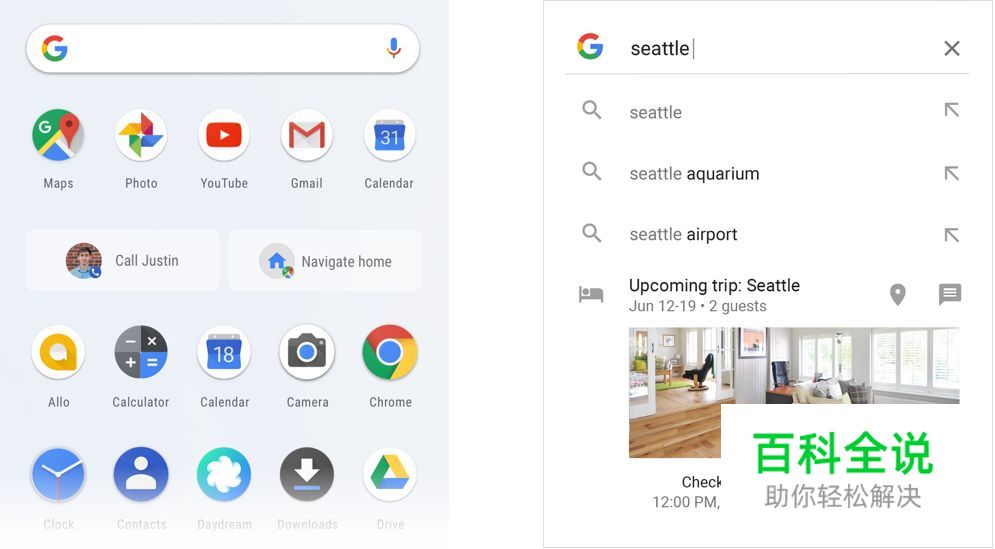995x549 pixels.
Task: Tap the microphone voice search icon
Action: coord(393,48)
